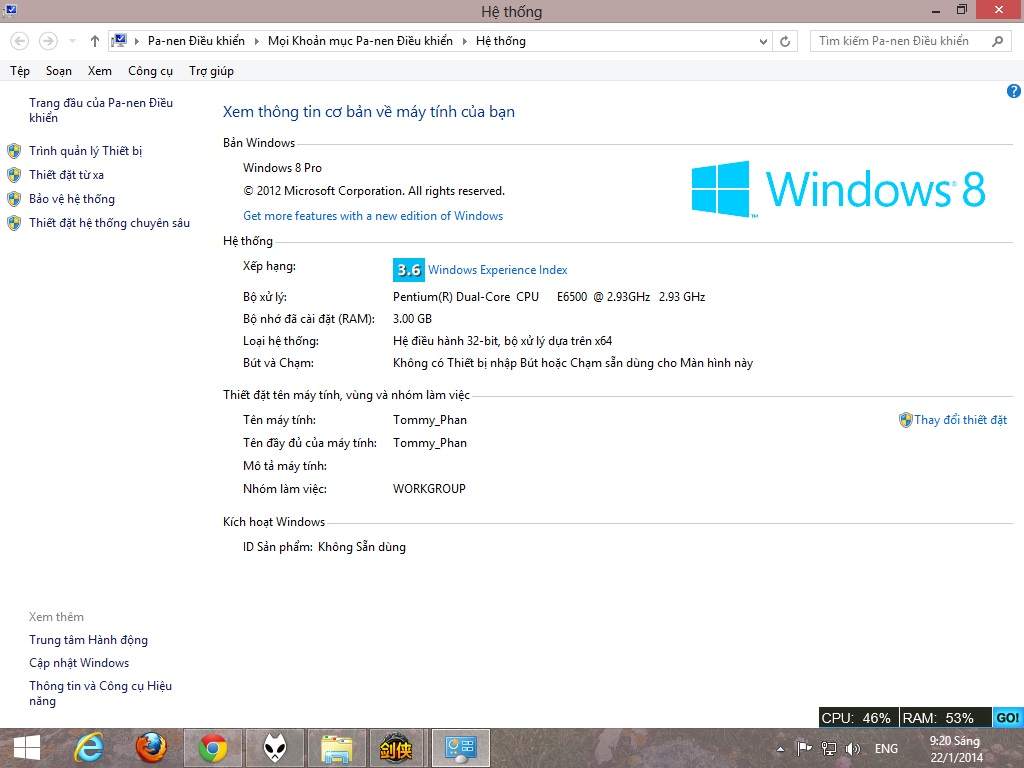Open the Trợ giúp menu

tap(212, 71)
